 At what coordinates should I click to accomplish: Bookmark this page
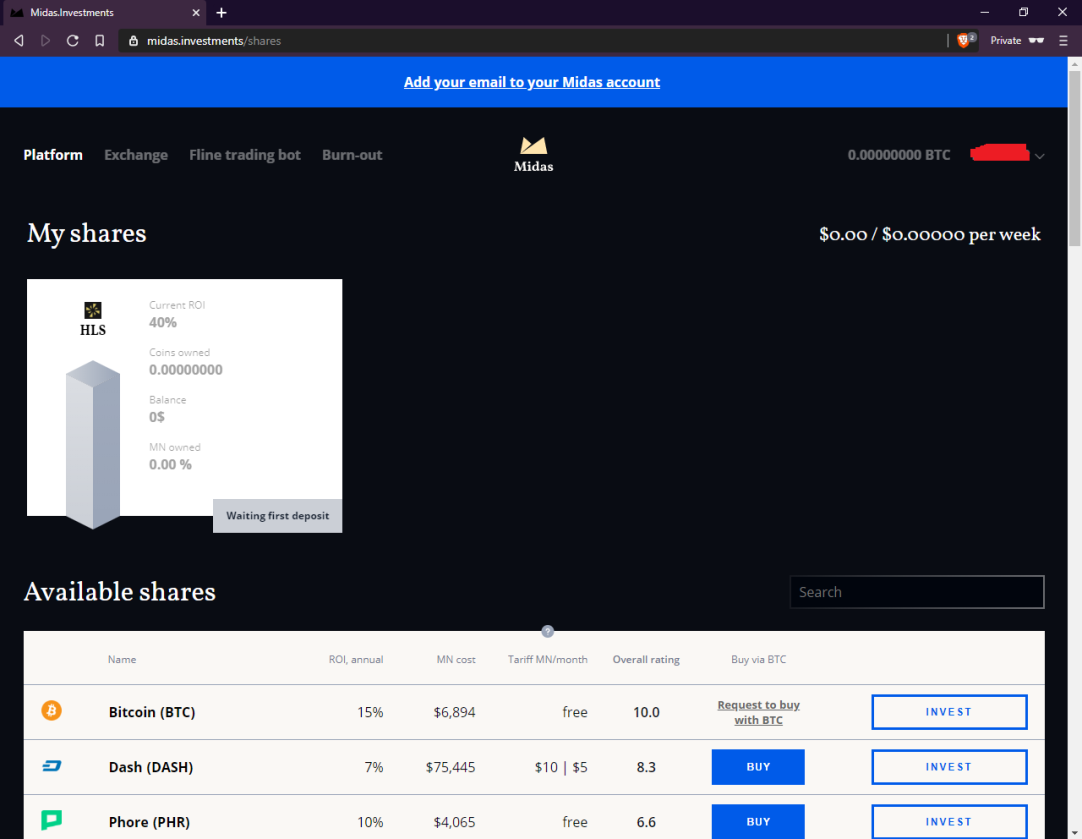[99, 41]
